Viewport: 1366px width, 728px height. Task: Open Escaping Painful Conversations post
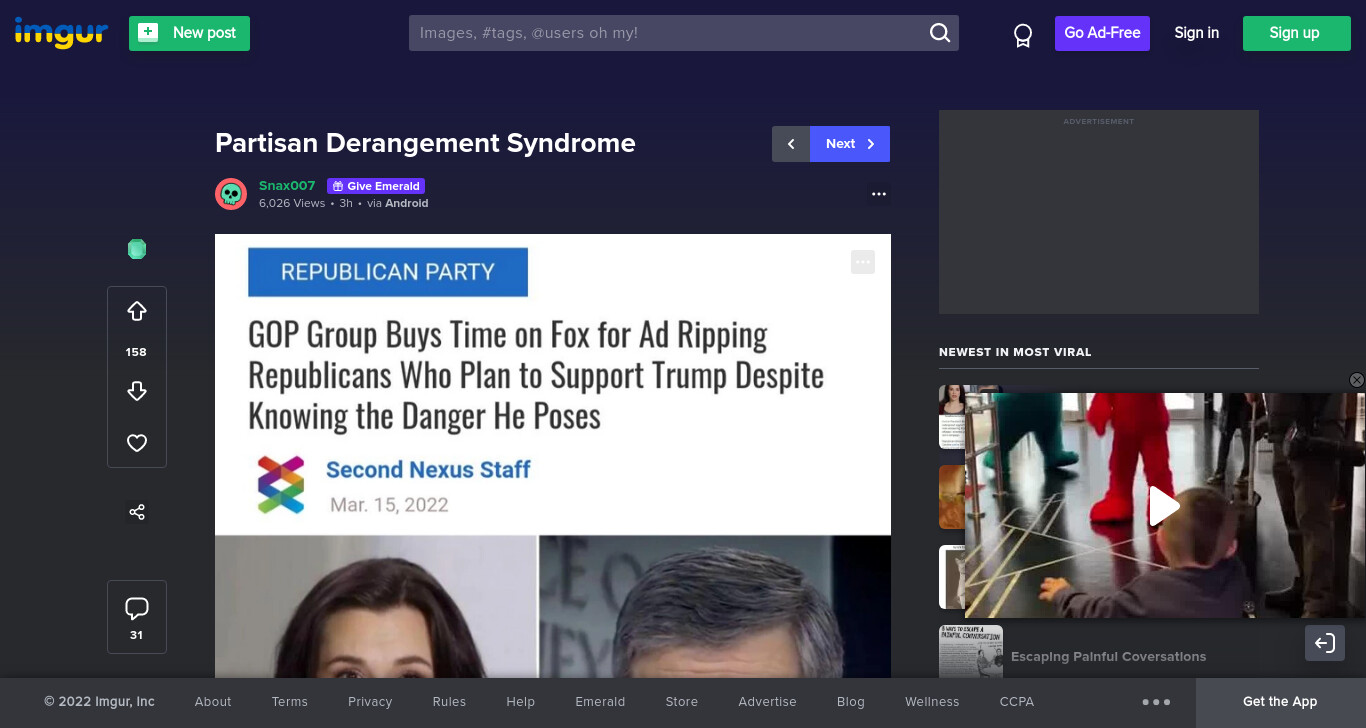point(1108,657)
